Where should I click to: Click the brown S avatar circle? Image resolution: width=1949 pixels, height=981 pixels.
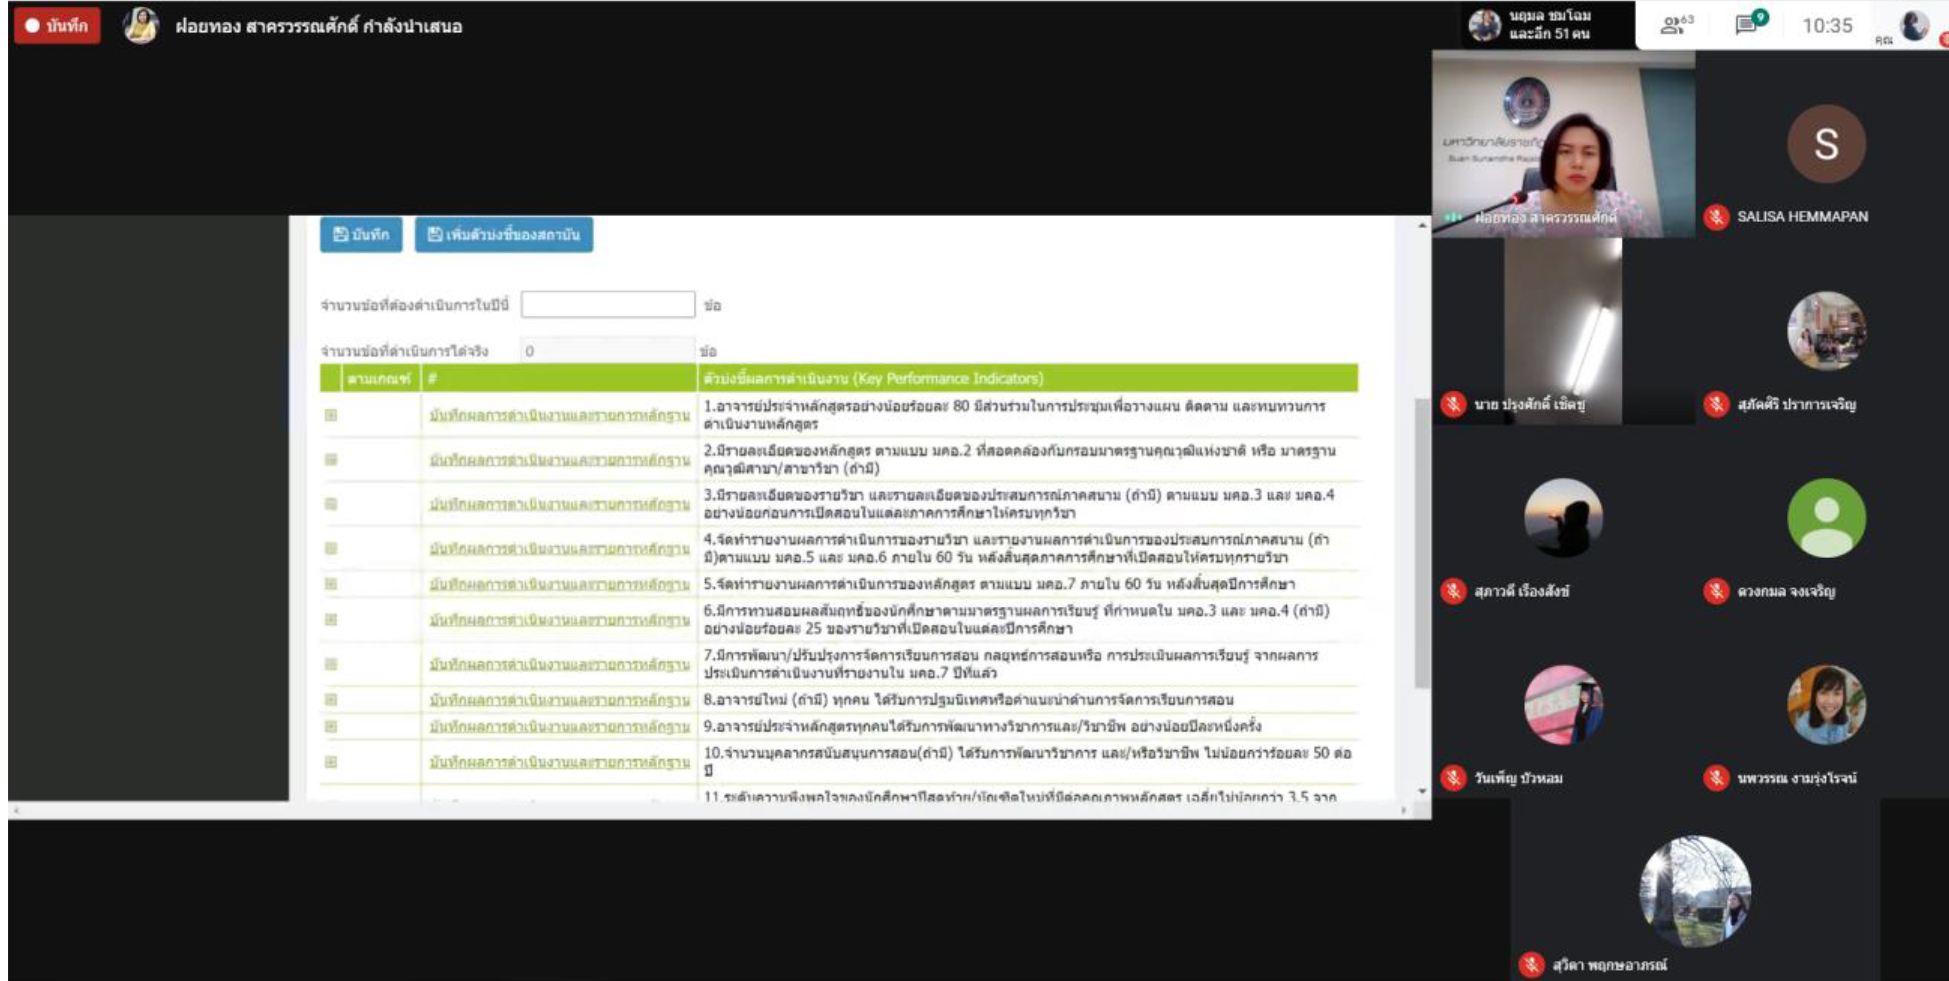coord(1825,144)
